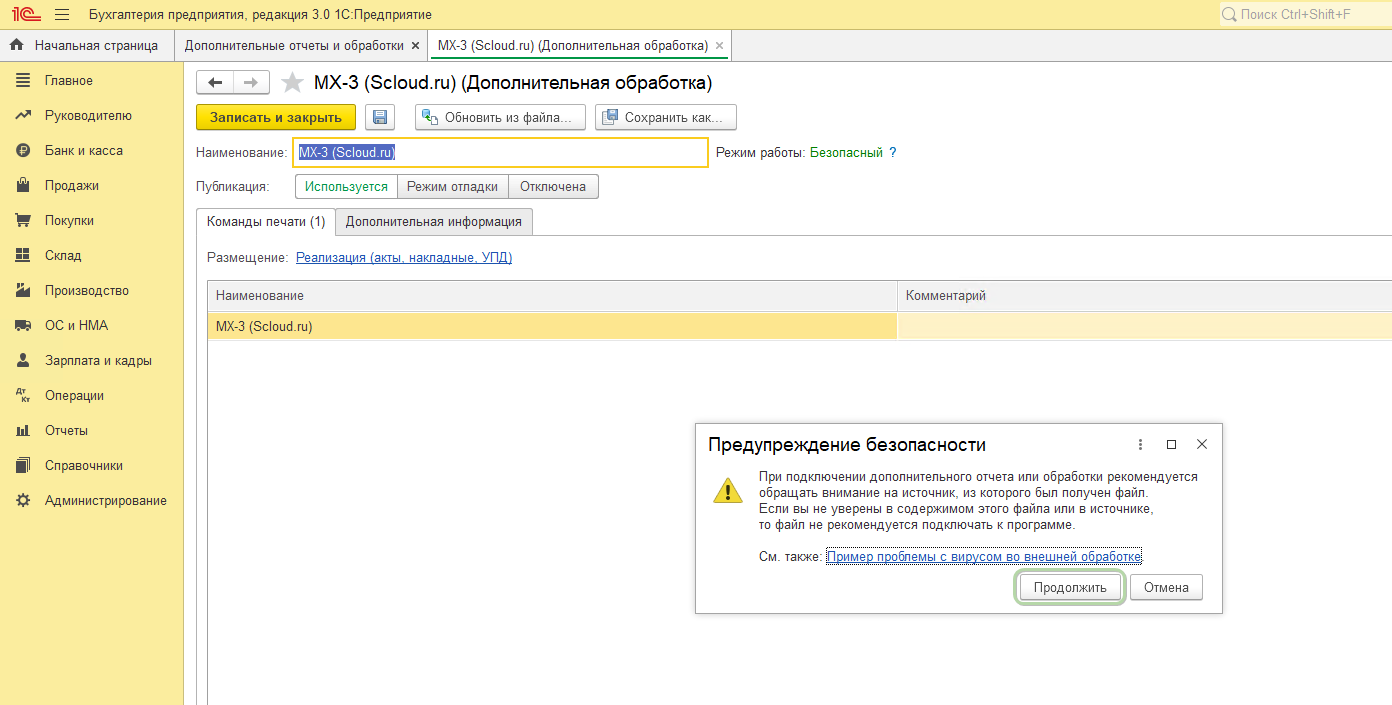1392x705 pixels.
Task: Click the Наименование input field
Action: pyautogui.click(x=500, y=152)
